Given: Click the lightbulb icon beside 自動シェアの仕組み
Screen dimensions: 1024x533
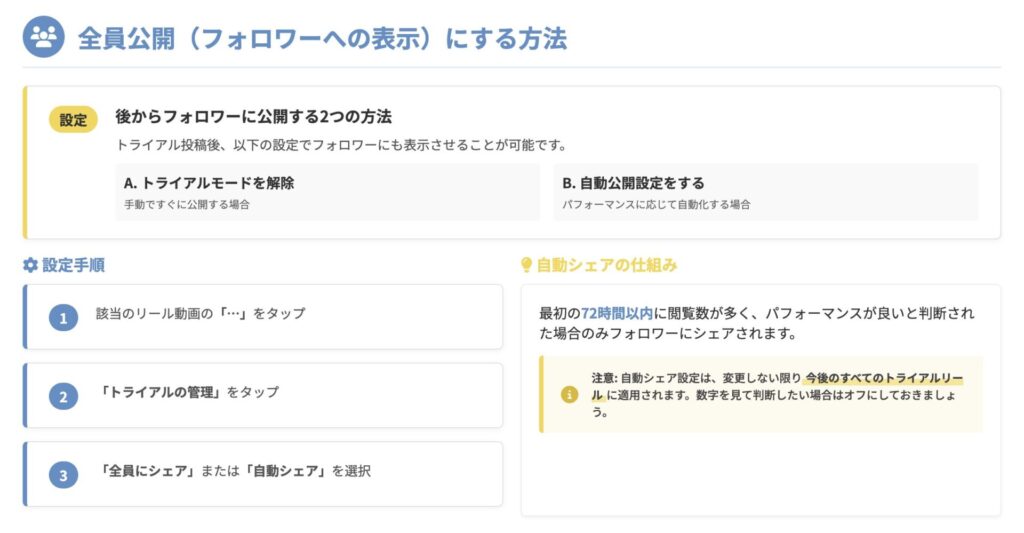Looking at the screenshot, I should pyautogui.click(x=527, y=265).
